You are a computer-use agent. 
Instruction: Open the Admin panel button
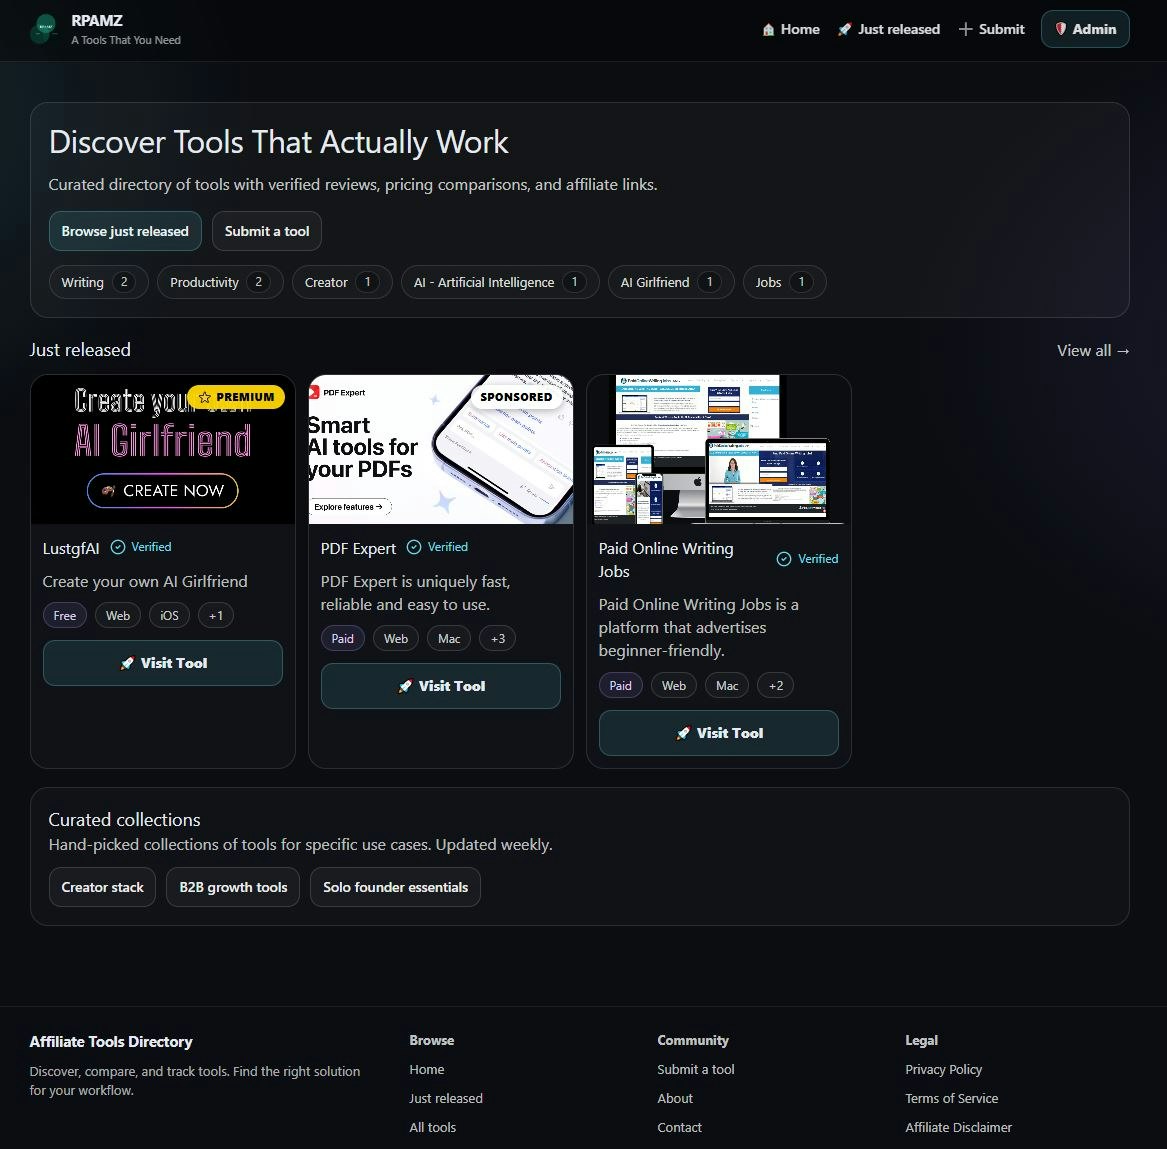(x=1085, y=29)
